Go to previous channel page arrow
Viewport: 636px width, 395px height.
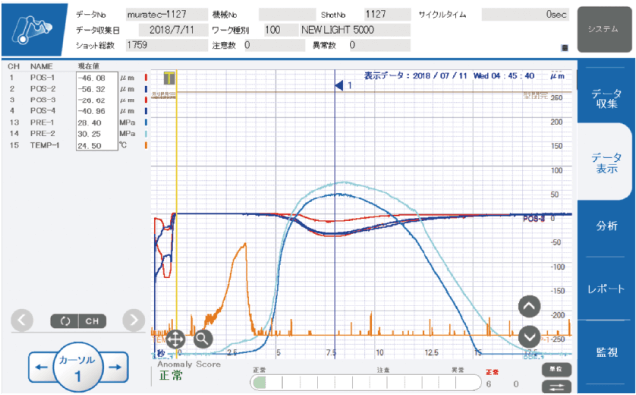(x=22, y=320)
